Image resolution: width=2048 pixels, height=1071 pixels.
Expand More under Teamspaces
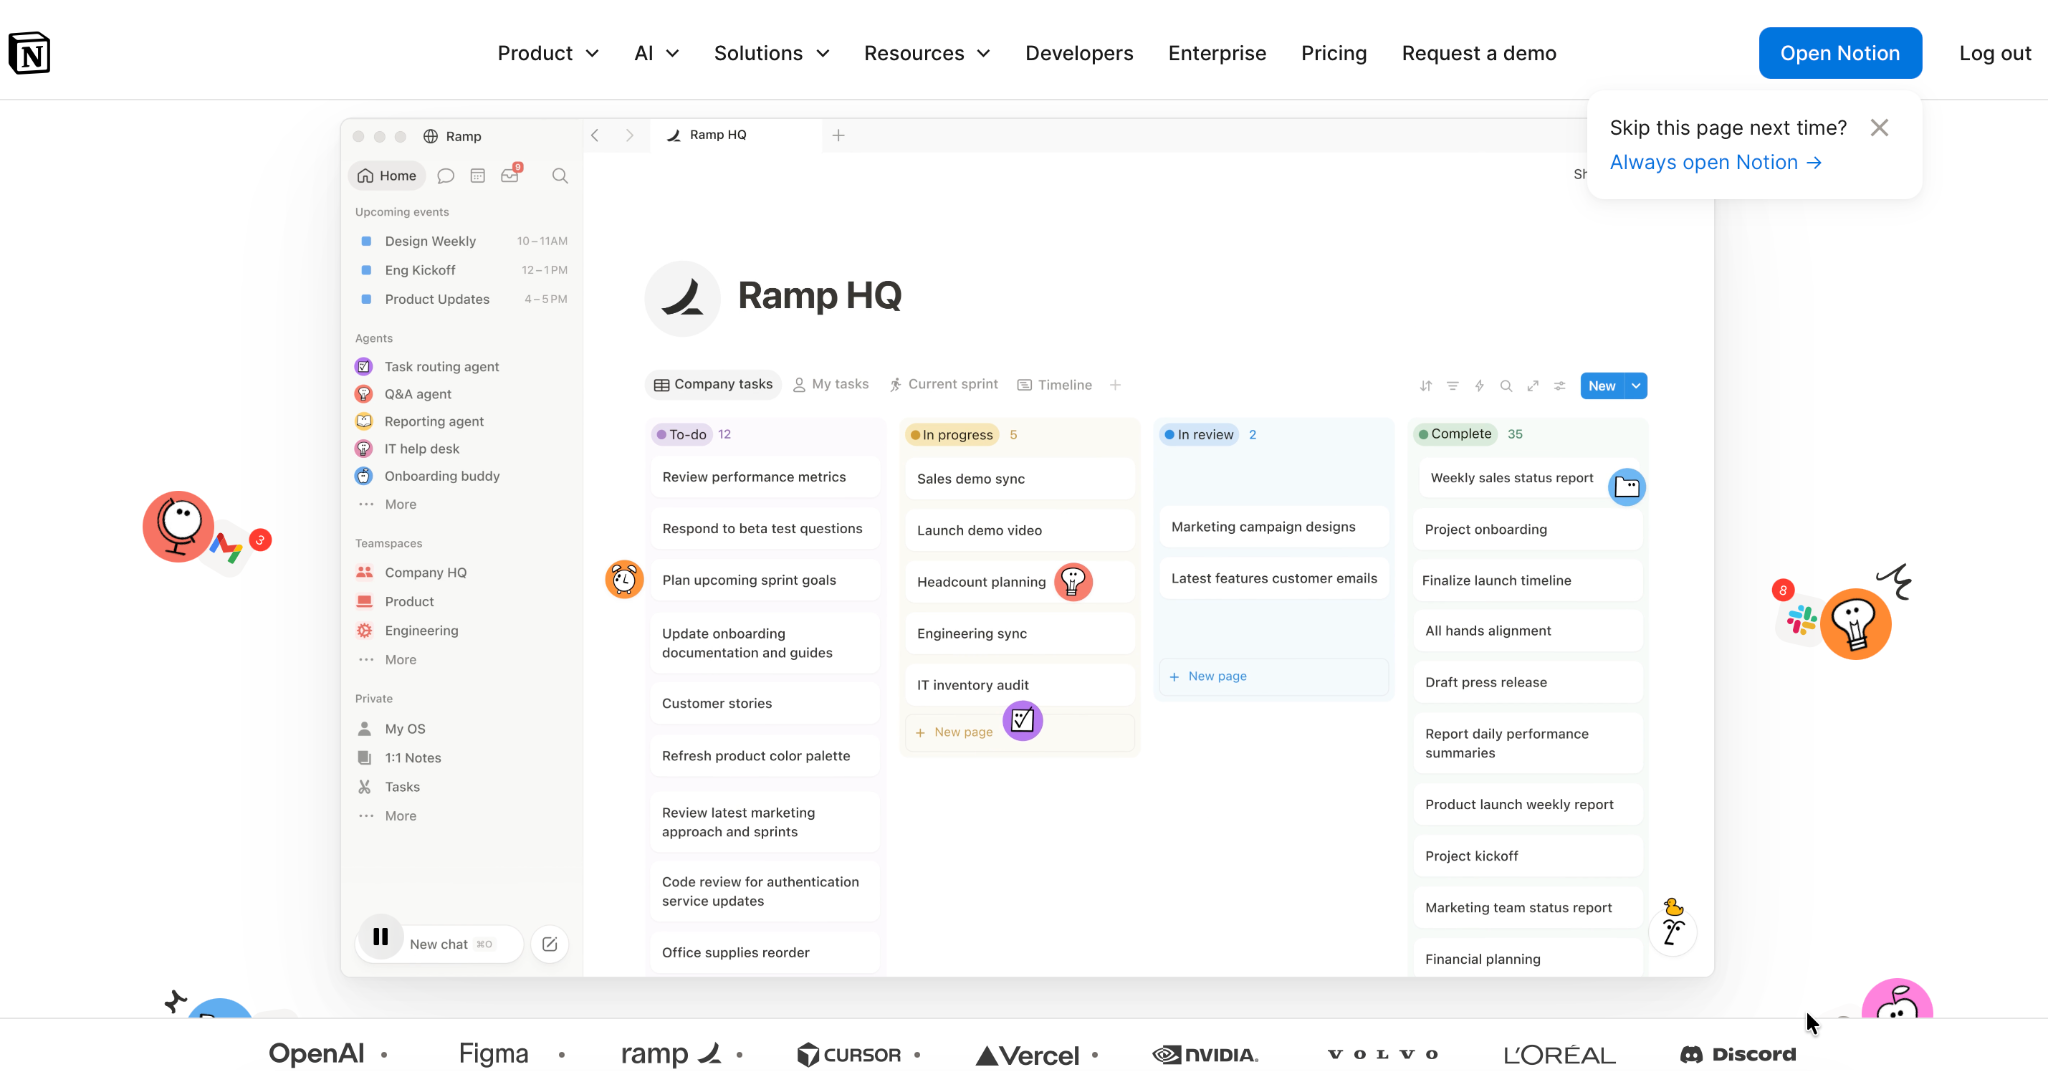point(388,659)
